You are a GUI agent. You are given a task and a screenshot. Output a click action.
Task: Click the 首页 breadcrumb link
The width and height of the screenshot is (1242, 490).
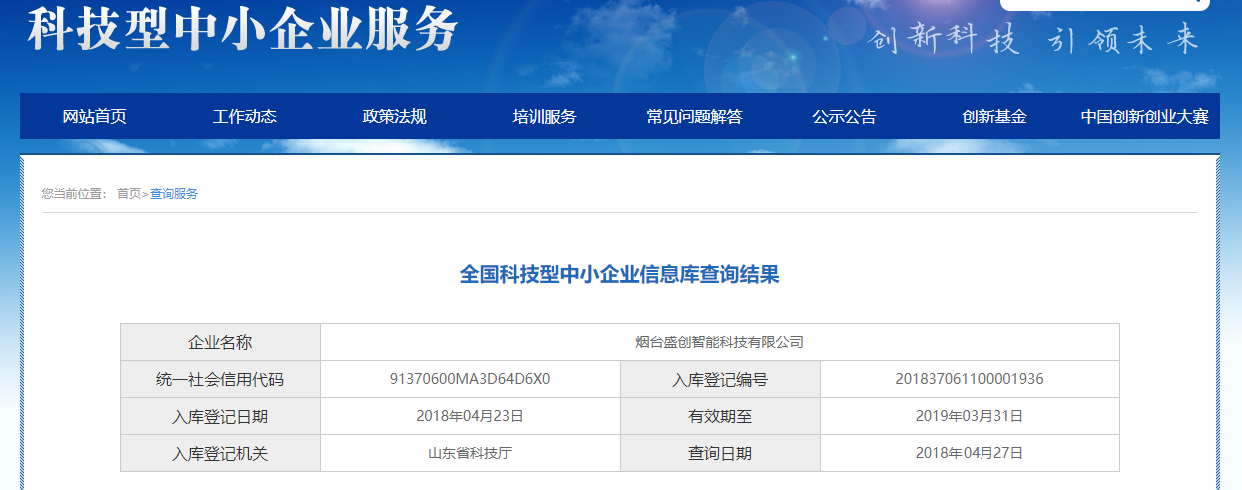pos(128,194)
